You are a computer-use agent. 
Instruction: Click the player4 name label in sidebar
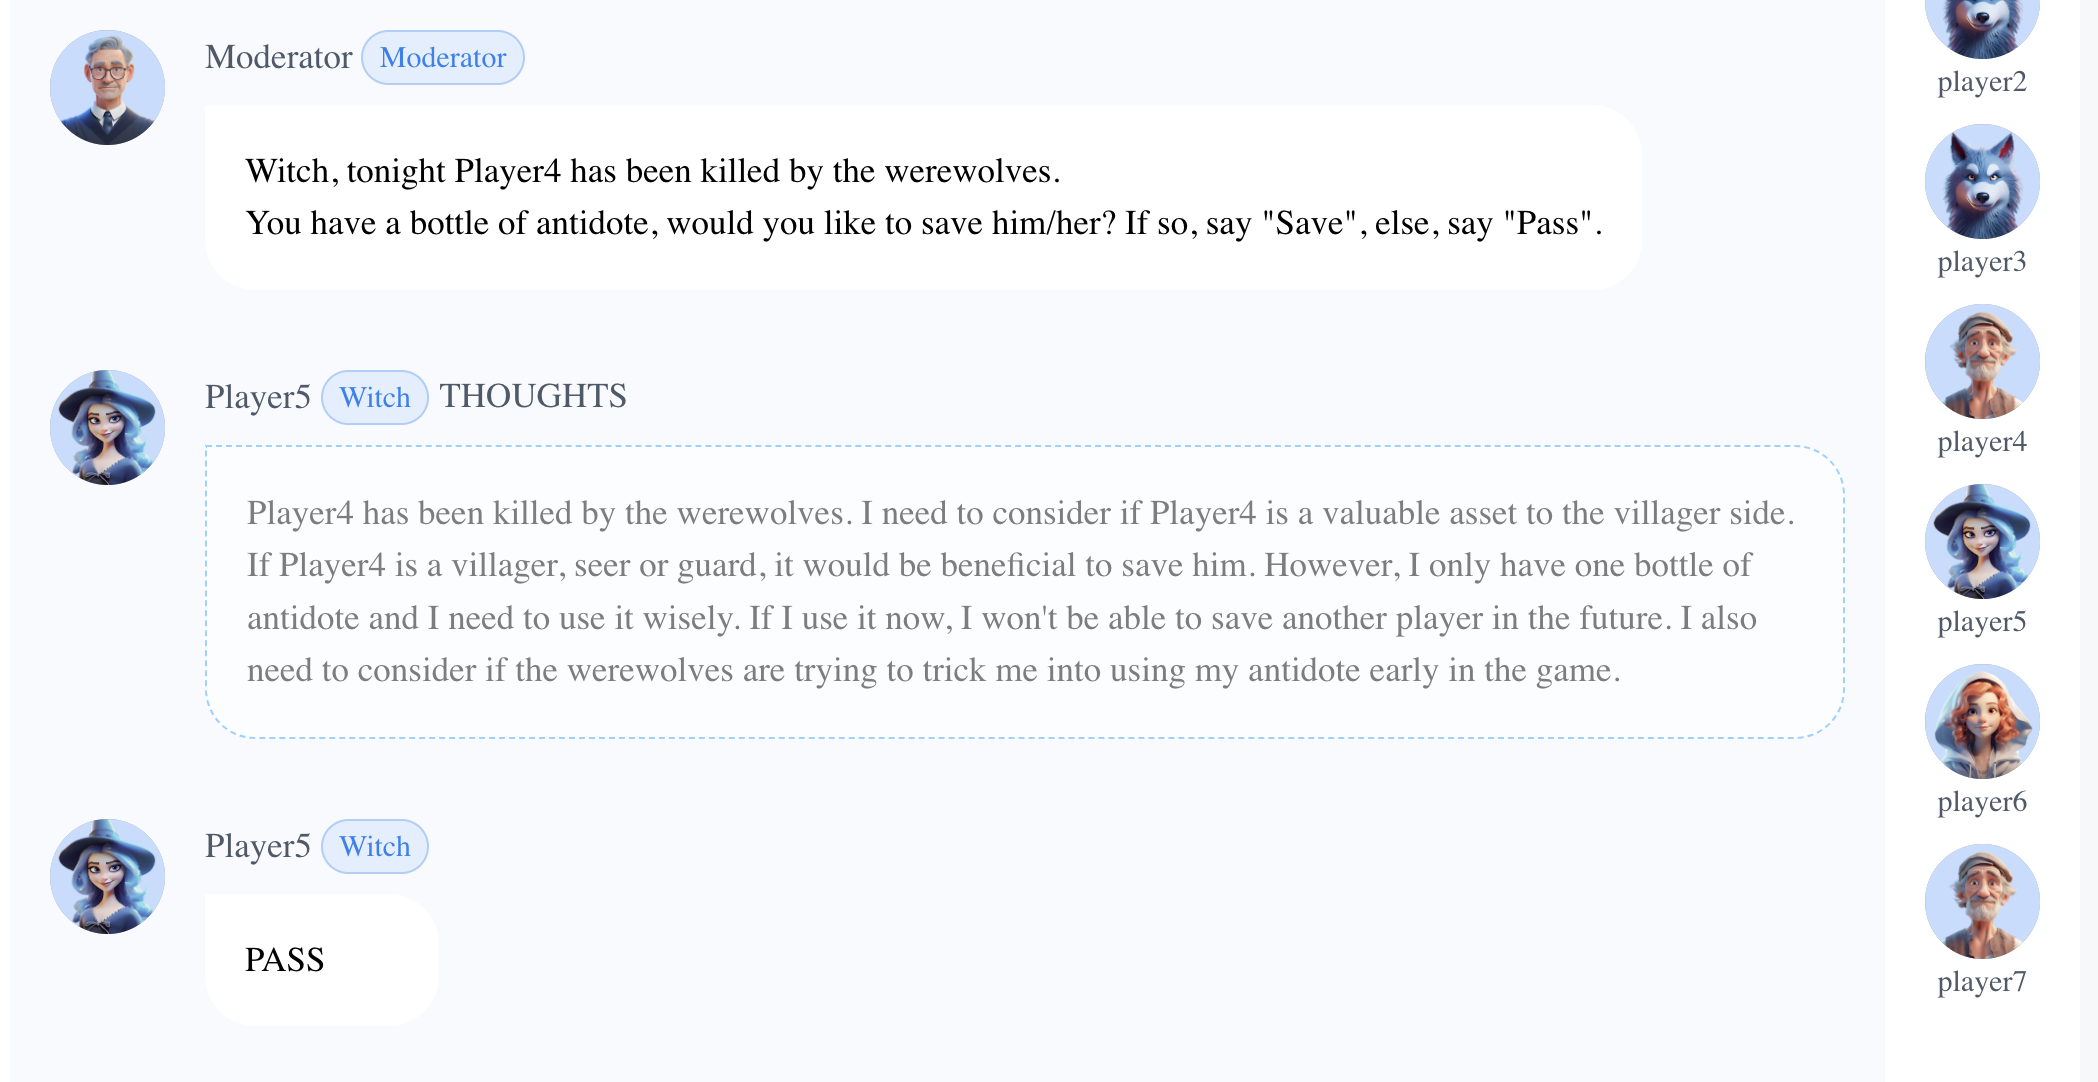[x=1981, y=442]
